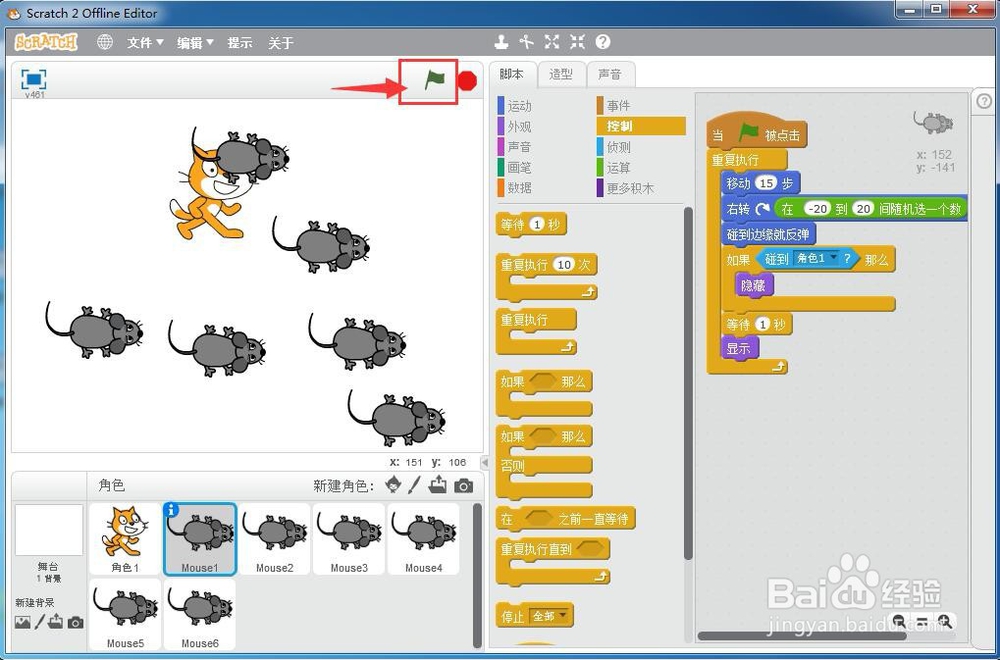Open info for Mouse1 sprite
This screenshot has height=660, width=1000.
coord(171,510)
